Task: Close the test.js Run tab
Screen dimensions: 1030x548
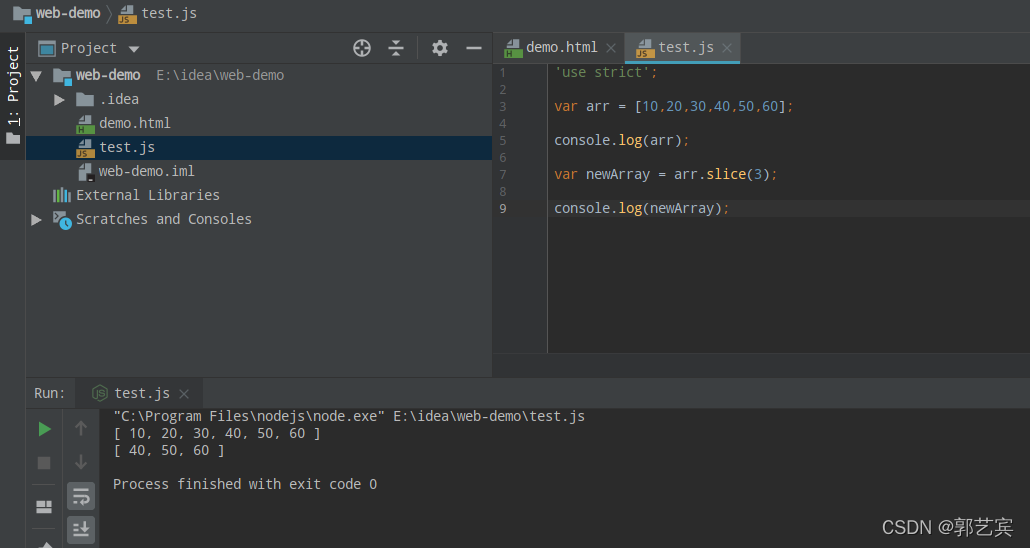Action: click(184, 394)
